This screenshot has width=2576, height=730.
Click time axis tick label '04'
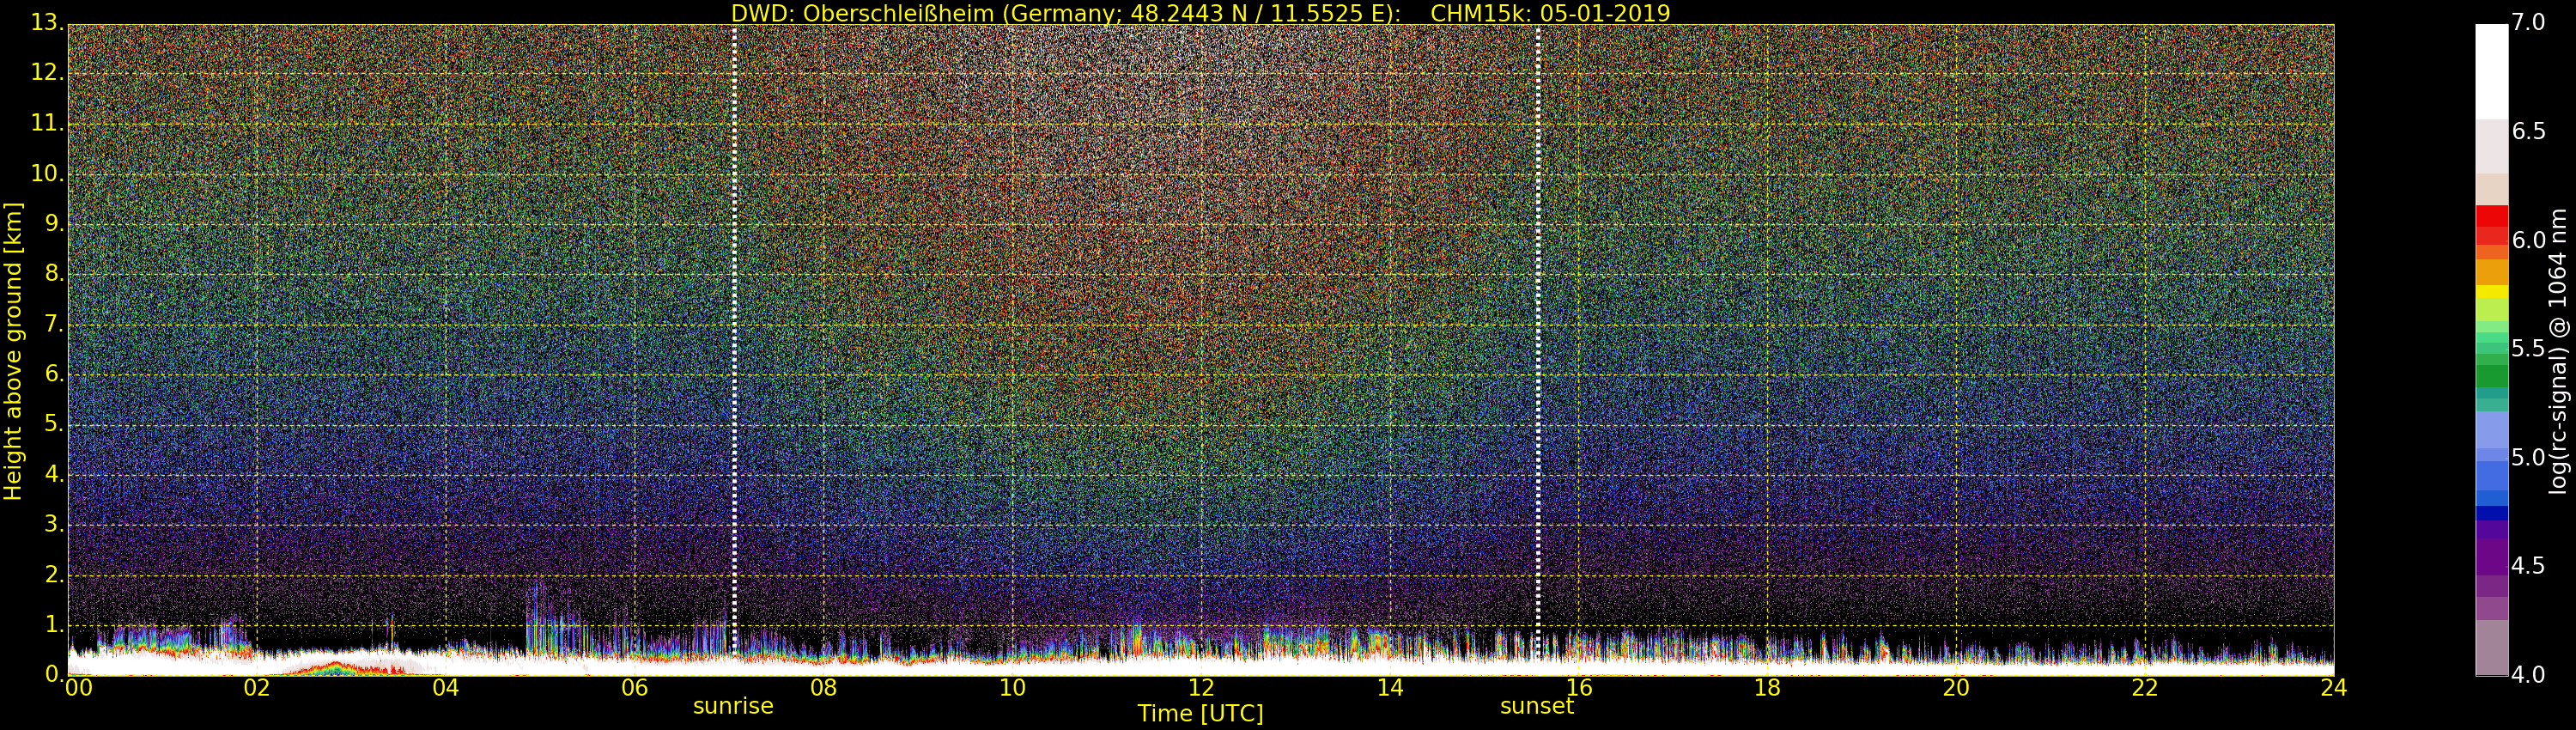coord(446,688)
